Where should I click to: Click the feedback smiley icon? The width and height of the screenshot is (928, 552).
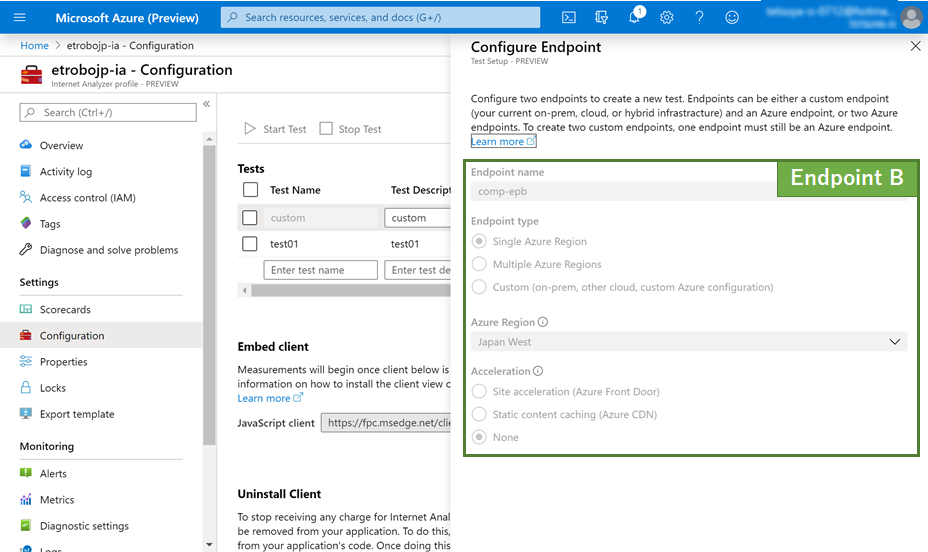click(x=732, y=17)
